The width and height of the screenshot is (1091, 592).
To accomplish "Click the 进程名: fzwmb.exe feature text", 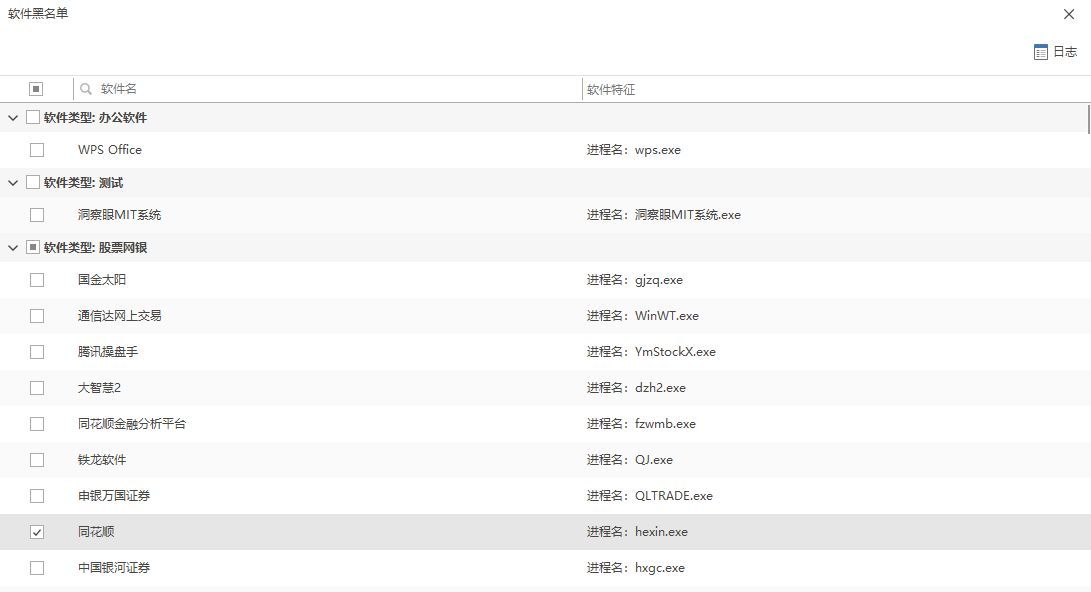I will point(642,424).
